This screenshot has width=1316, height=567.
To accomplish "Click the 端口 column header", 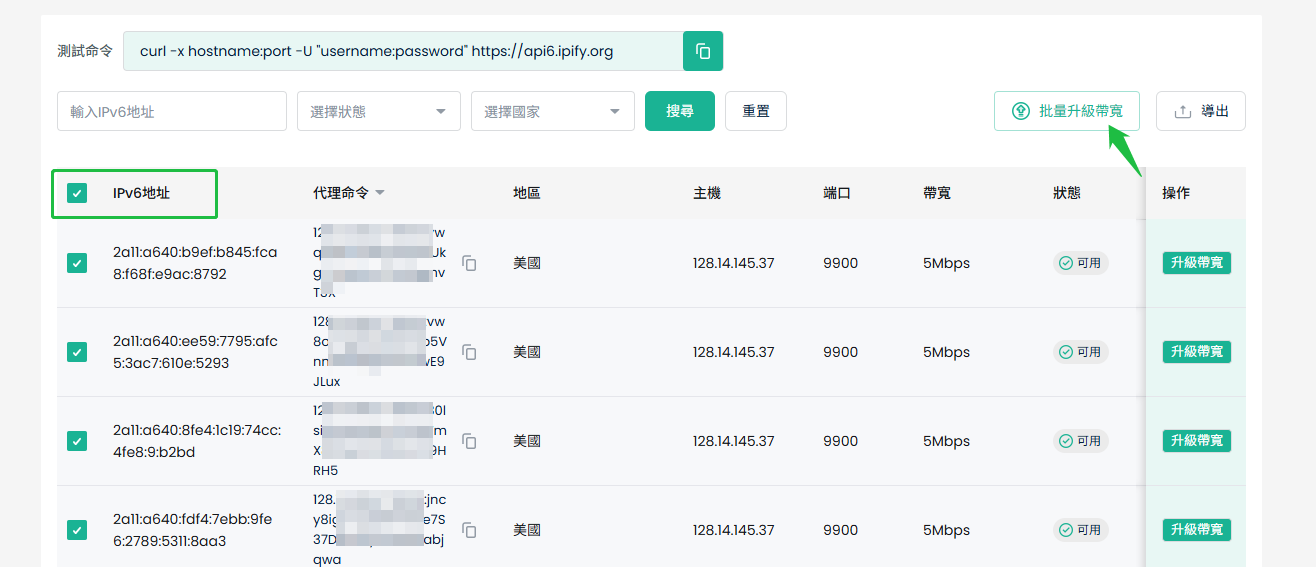I will 837,193.
